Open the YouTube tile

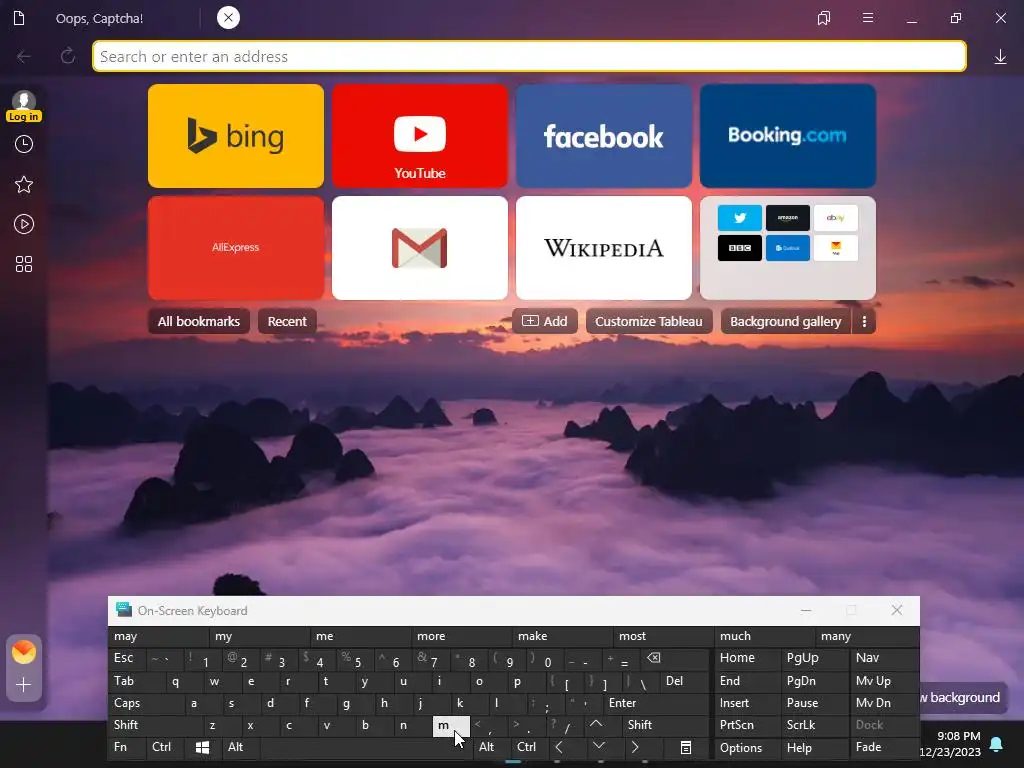point(420,136)
